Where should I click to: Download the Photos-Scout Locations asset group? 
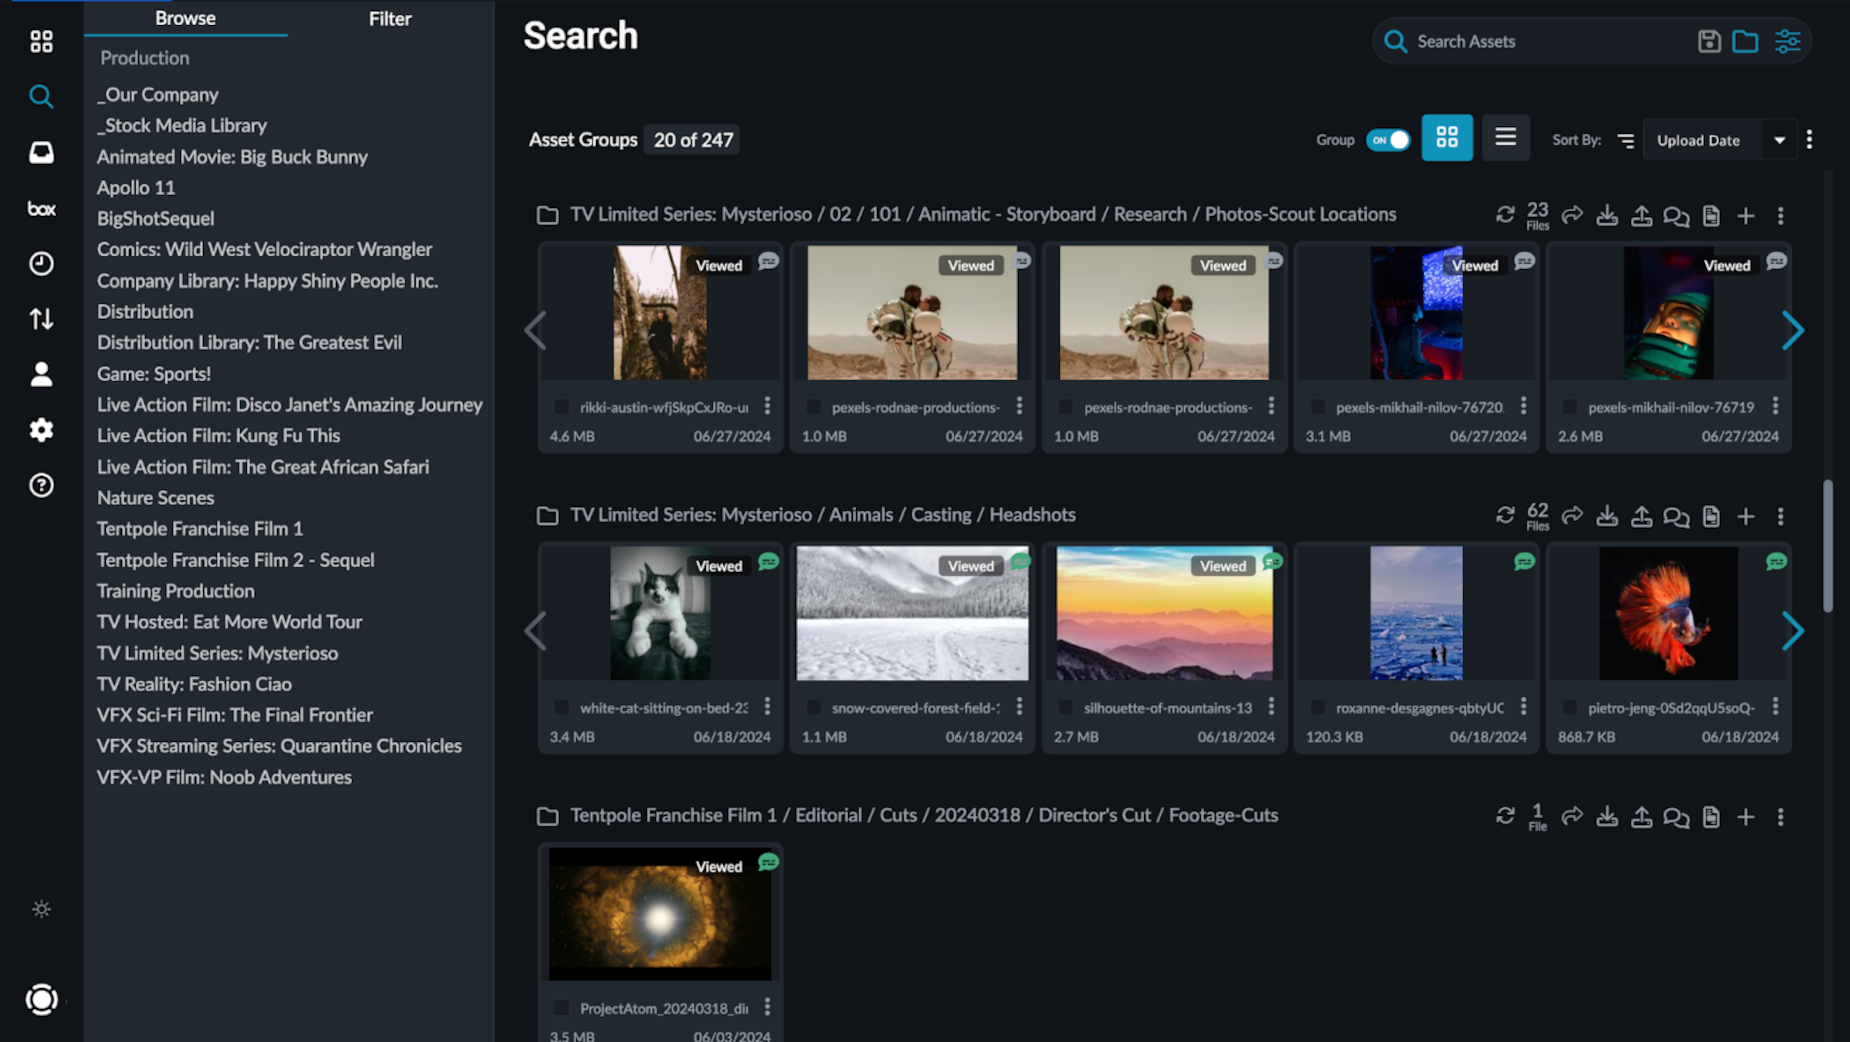pyautogui.click(x=1607, y=215)
